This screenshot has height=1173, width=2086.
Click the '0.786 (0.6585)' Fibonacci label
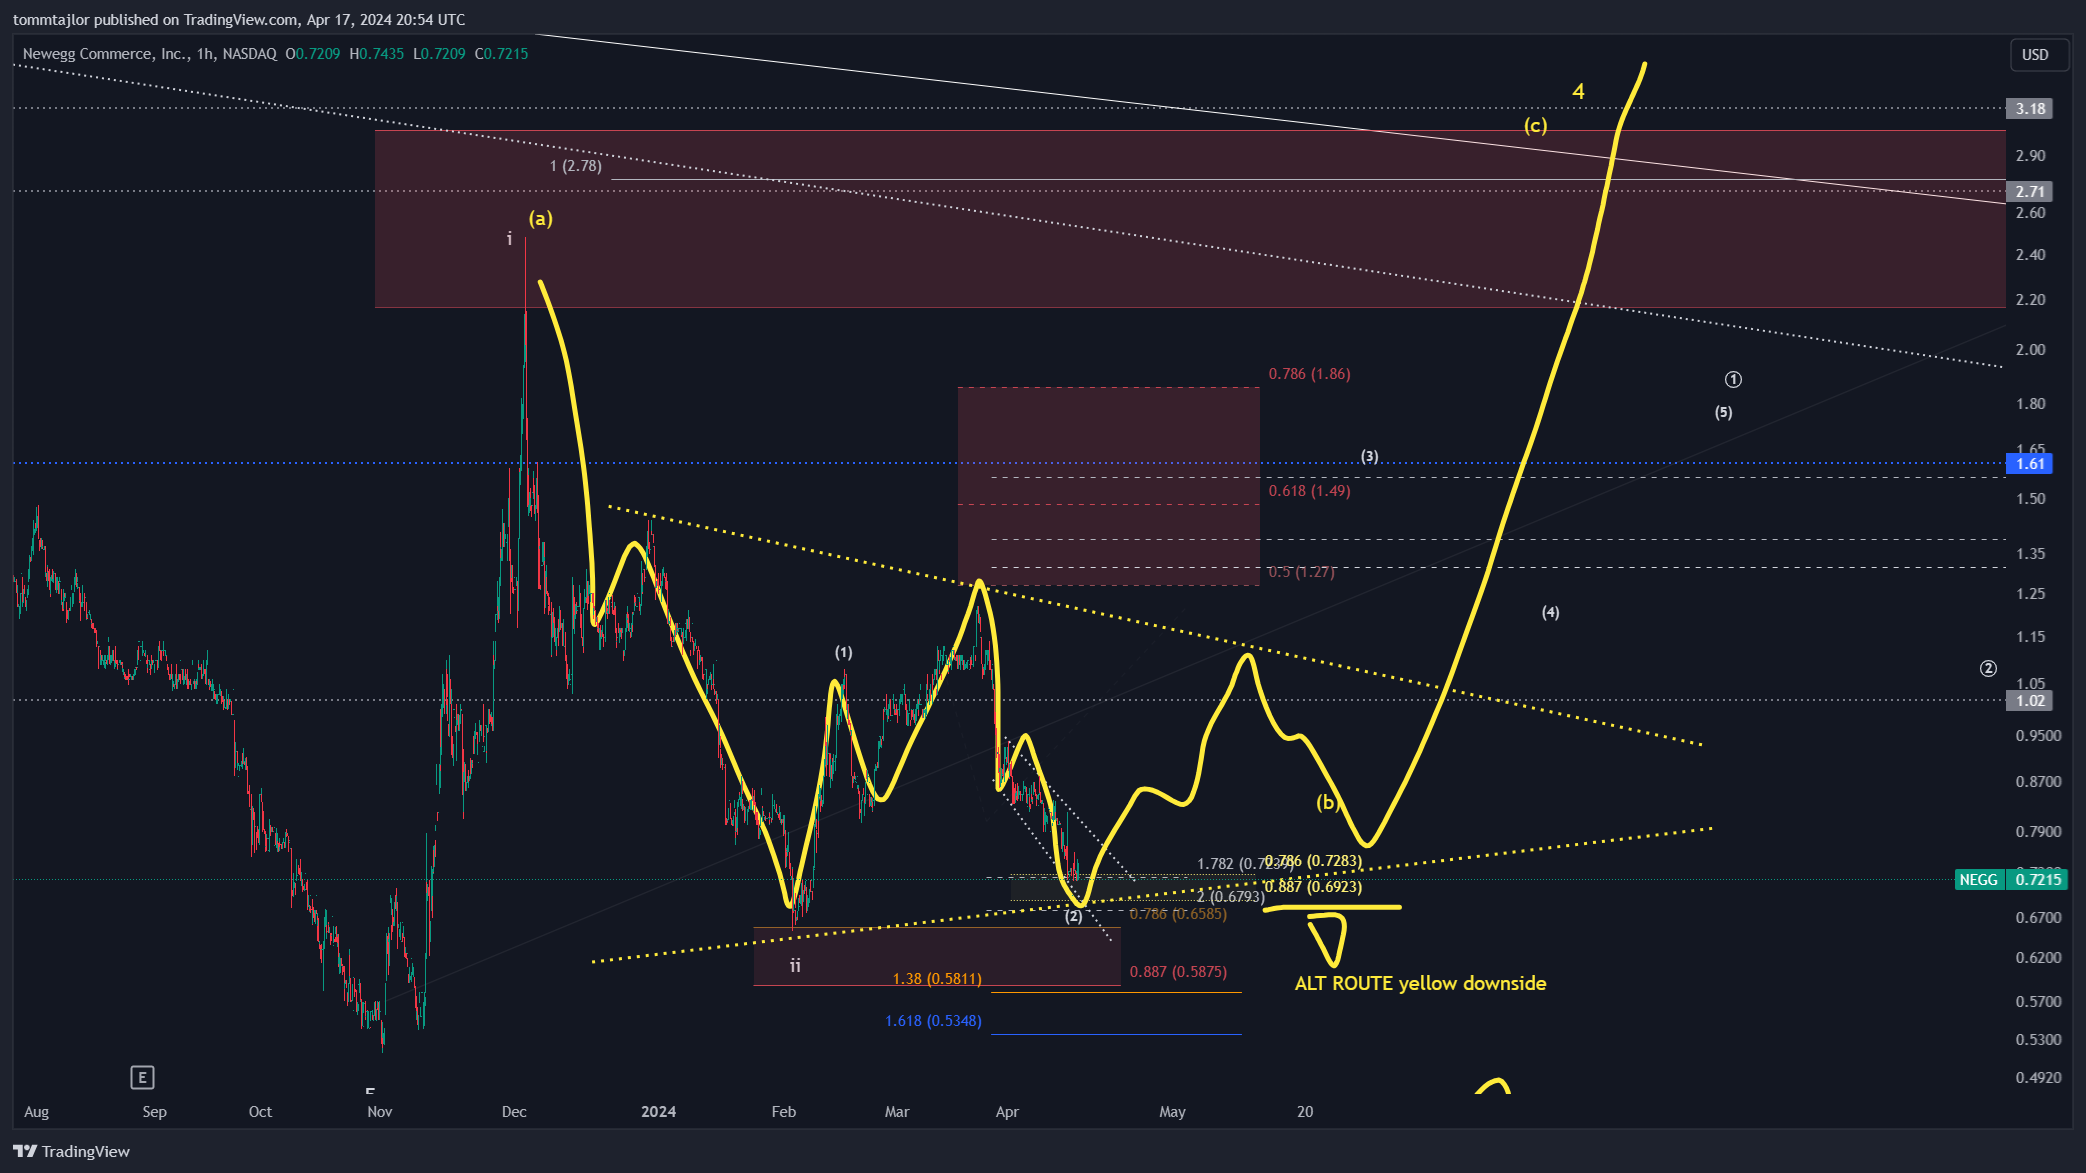pyautogui.click(x=1178, y=914)
